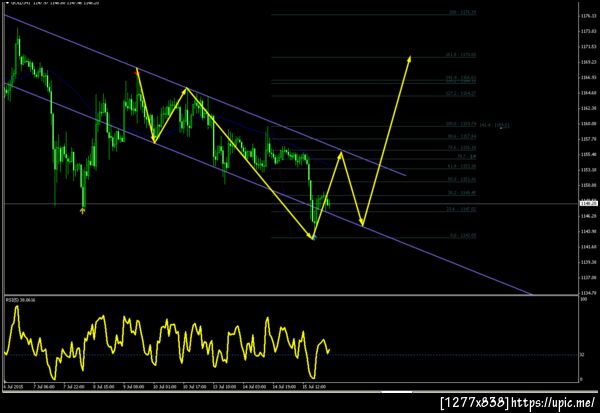The width and height of the screenshot is (600, 413).
Task: Click the 9 Jul 08:00 time axis label
Action: click(x=134, y=387)
